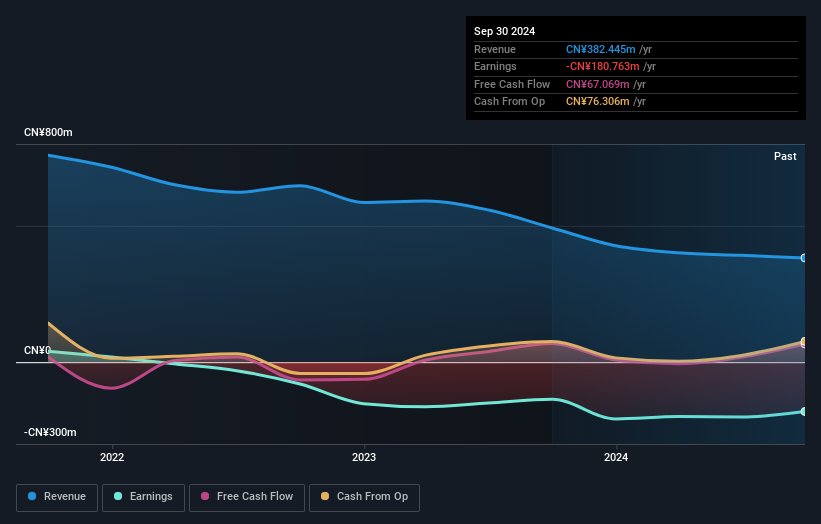821x524 pixels.
Task: Click the 2023 x-axis label
Action: [x=364, y=457]
